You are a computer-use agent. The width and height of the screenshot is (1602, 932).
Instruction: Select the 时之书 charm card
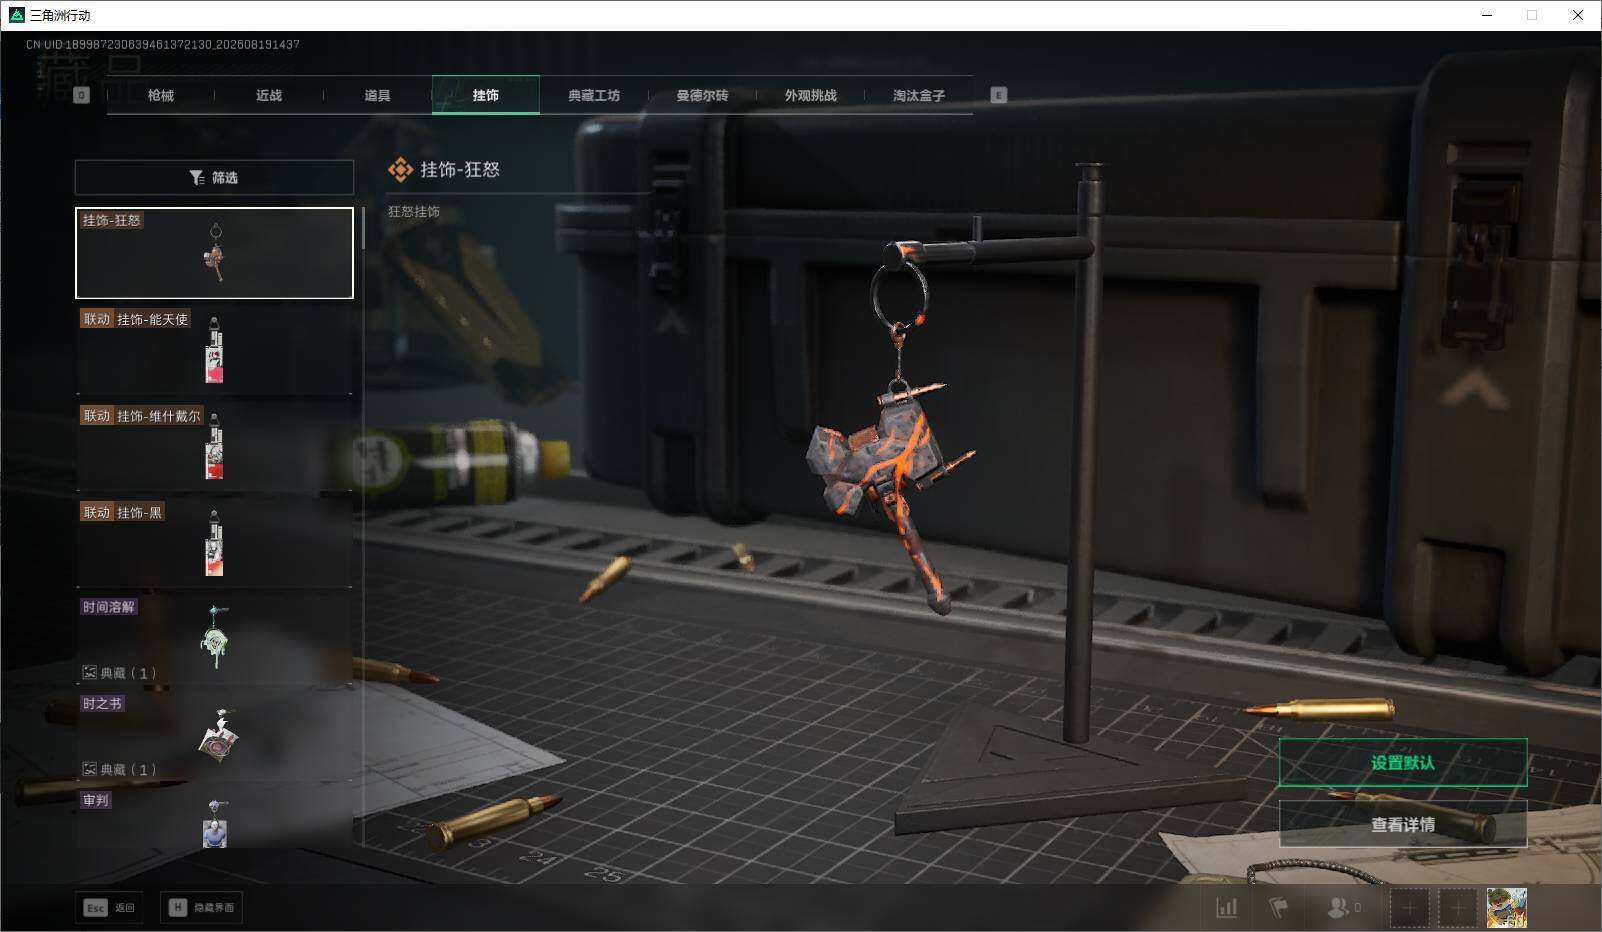pyautogui.click(x=214, y=735)
